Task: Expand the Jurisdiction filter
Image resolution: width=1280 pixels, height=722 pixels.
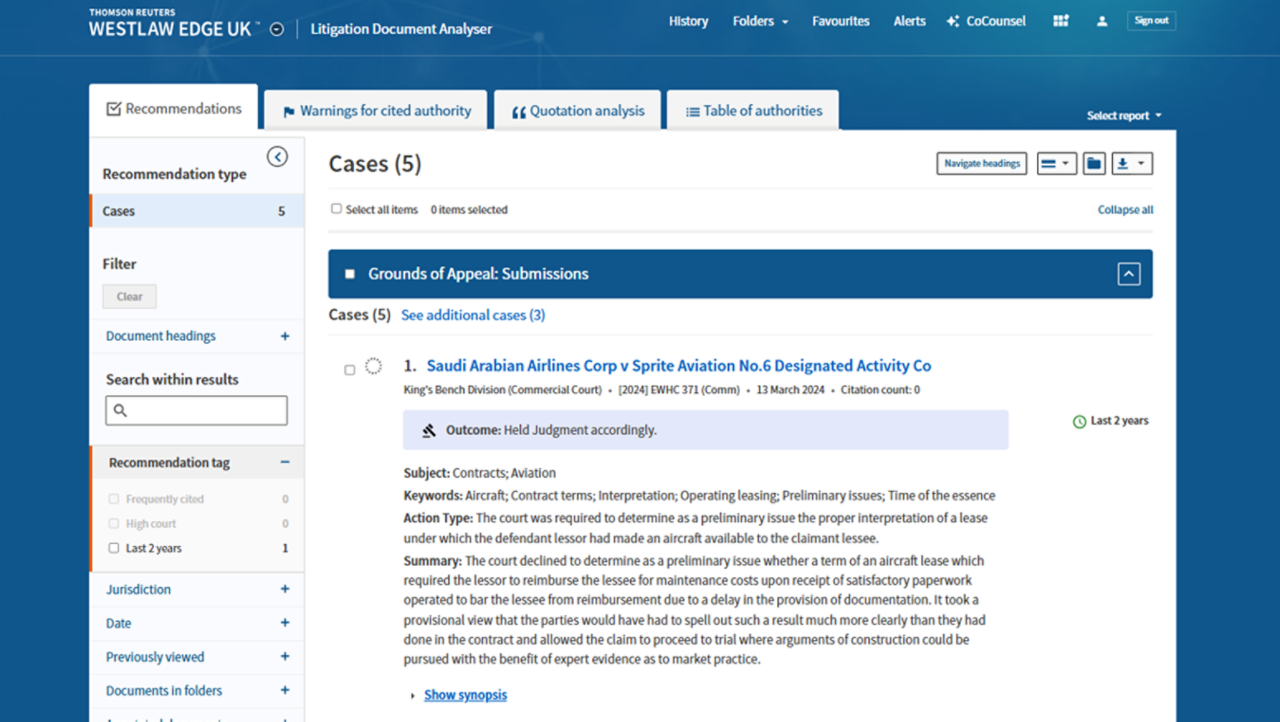Action: pos(283,589)
